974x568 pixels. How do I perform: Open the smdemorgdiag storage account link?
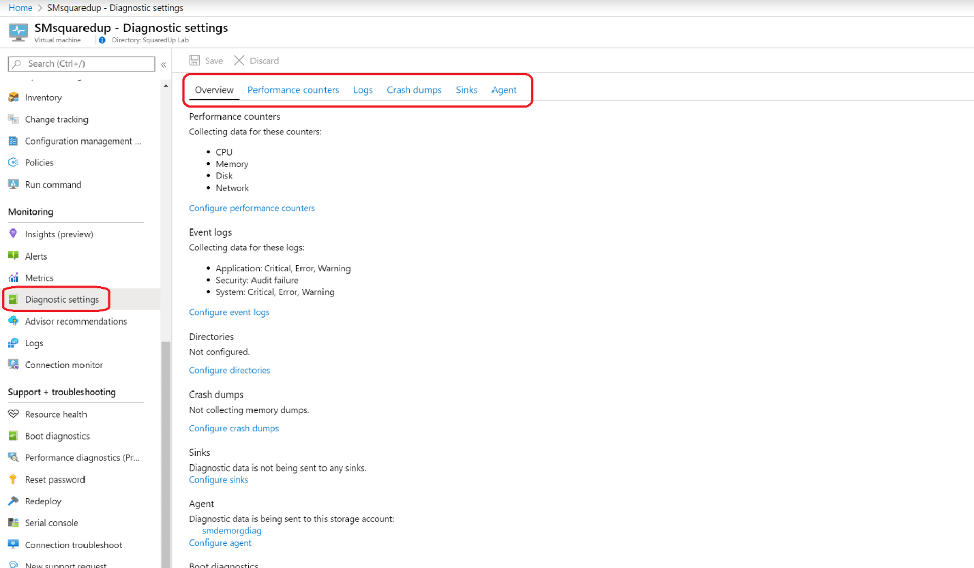click(x=232, y=531)
